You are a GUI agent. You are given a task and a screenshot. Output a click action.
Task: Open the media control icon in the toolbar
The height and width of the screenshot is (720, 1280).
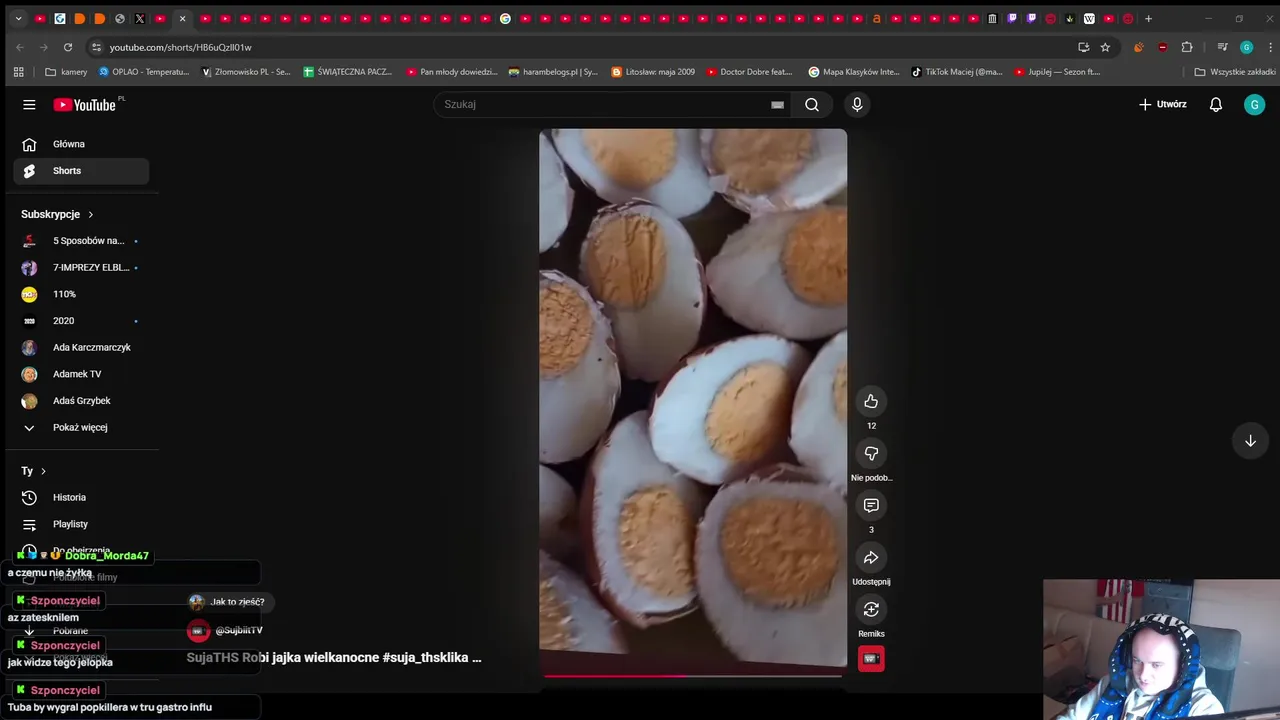(x=1222, y=47)
